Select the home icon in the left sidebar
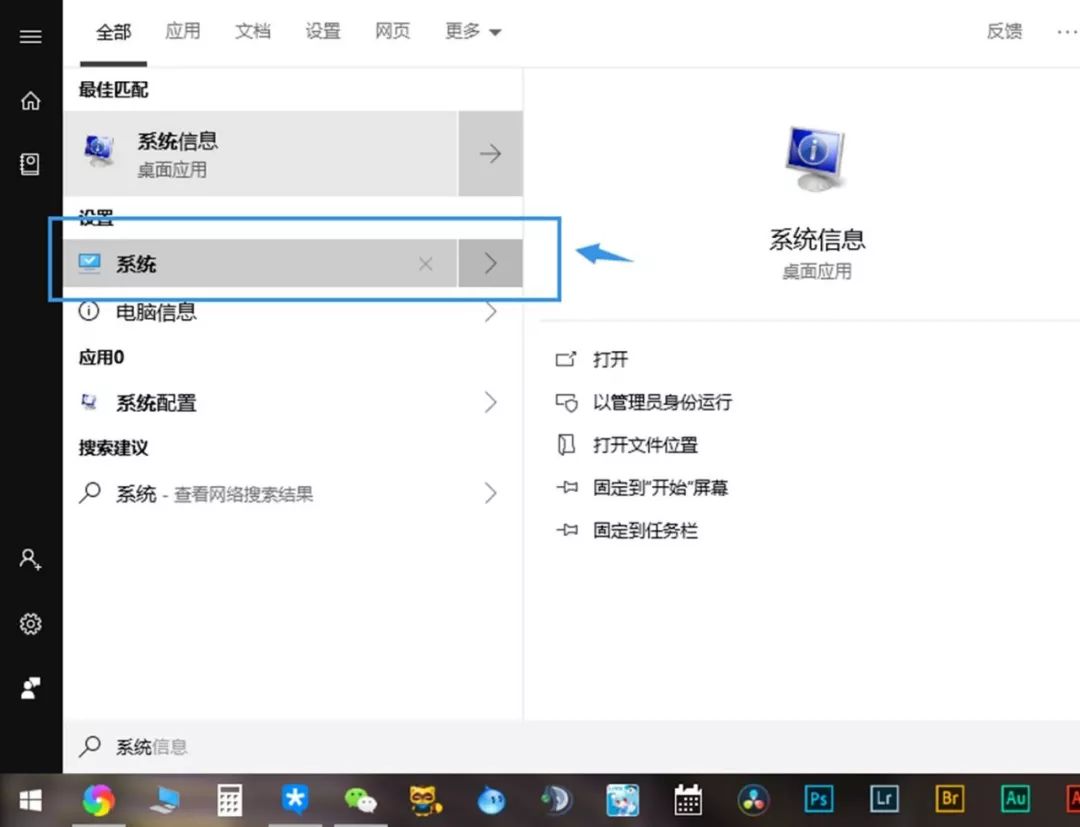The image size is (1080, 827). coord(30,100)
